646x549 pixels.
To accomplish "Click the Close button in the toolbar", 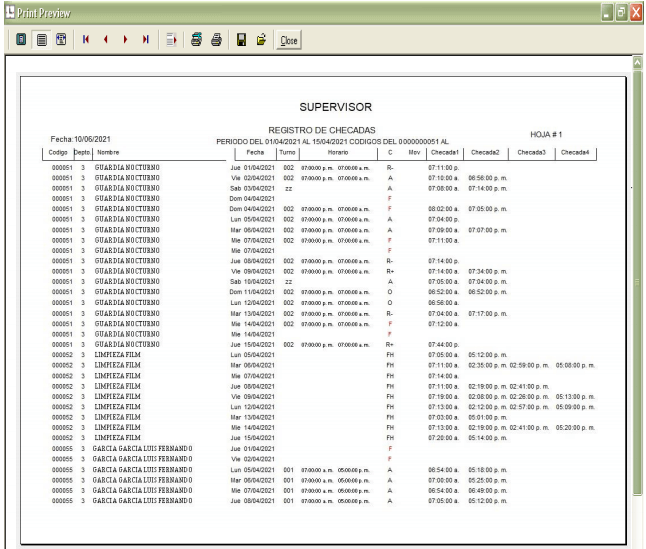I will coord(289,38).
